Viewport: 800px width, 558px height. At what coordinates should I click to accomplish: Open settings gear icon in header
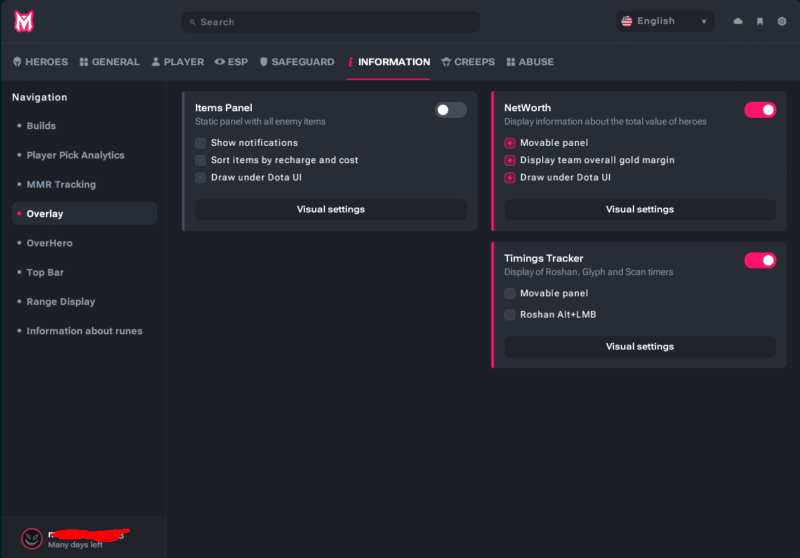[x=782, y=21]
